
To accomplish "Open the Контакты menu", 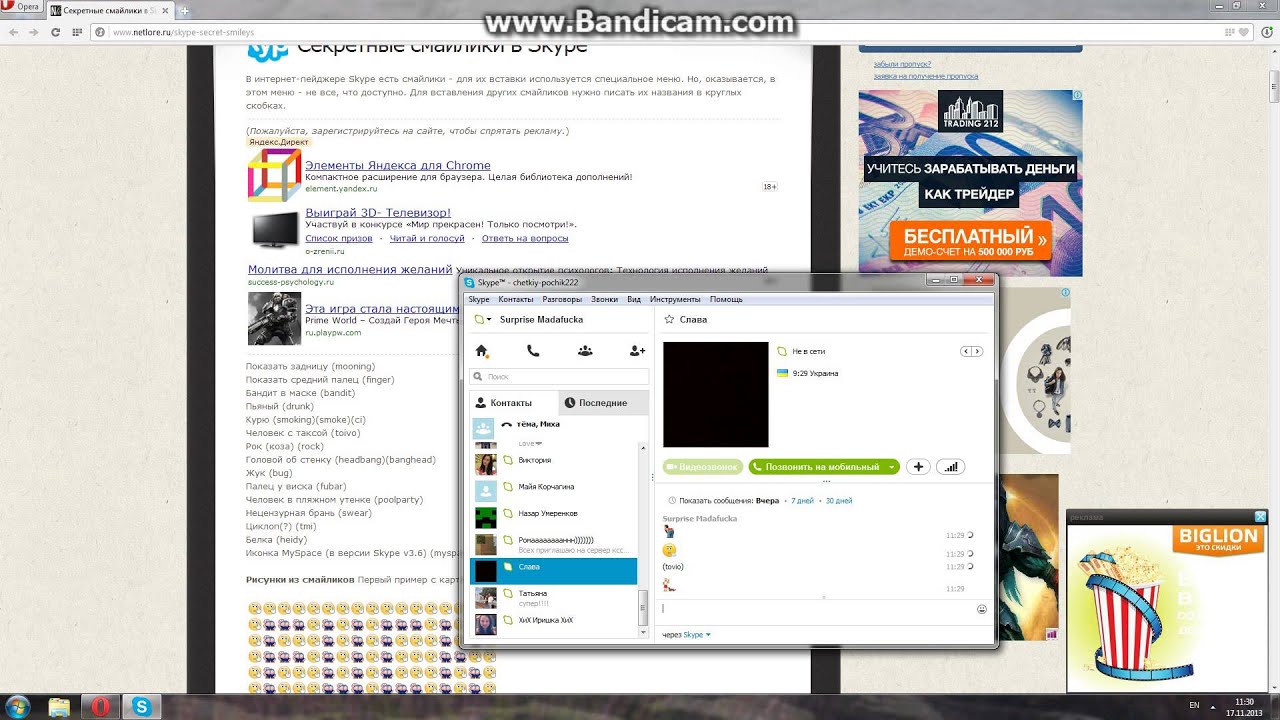I will point(516,299).
